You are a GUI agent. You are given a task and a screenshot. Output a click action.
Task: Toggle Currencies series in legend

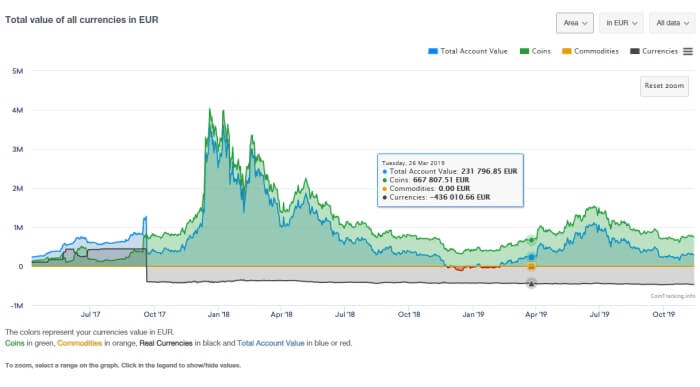[x=660, y=51]
